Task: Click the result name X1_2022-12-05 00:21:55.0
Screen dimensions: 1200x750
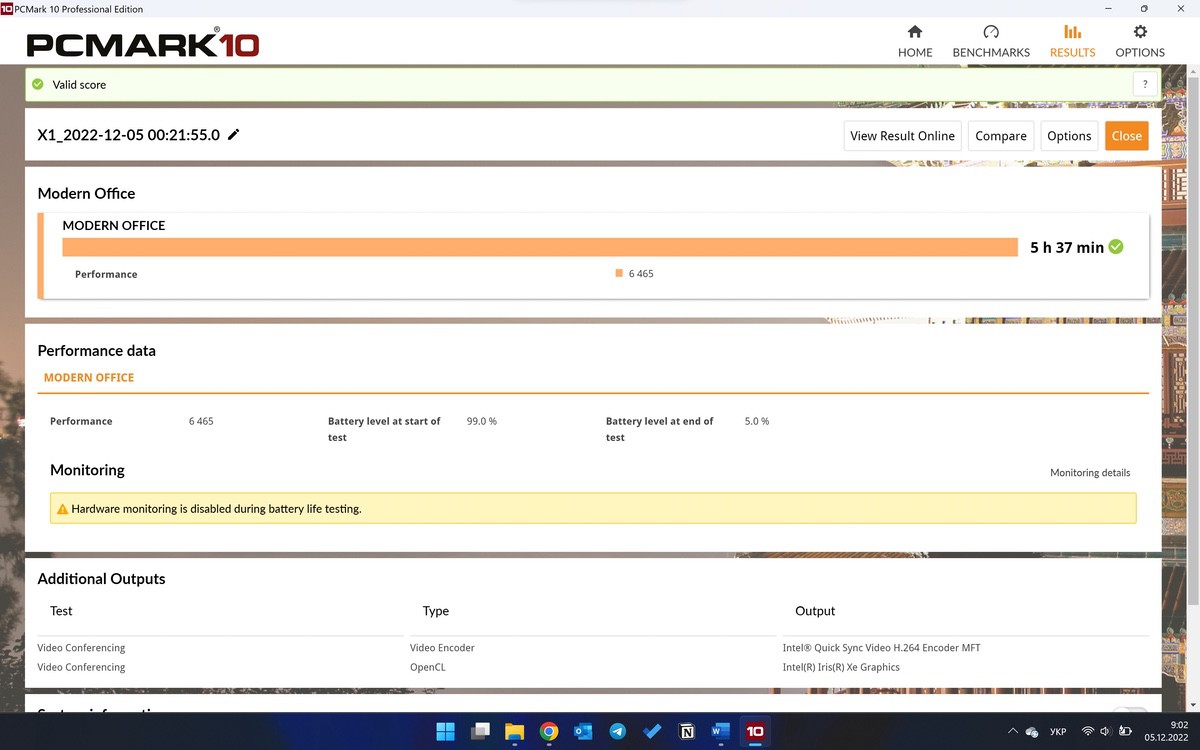Action: tap(128, 134)
